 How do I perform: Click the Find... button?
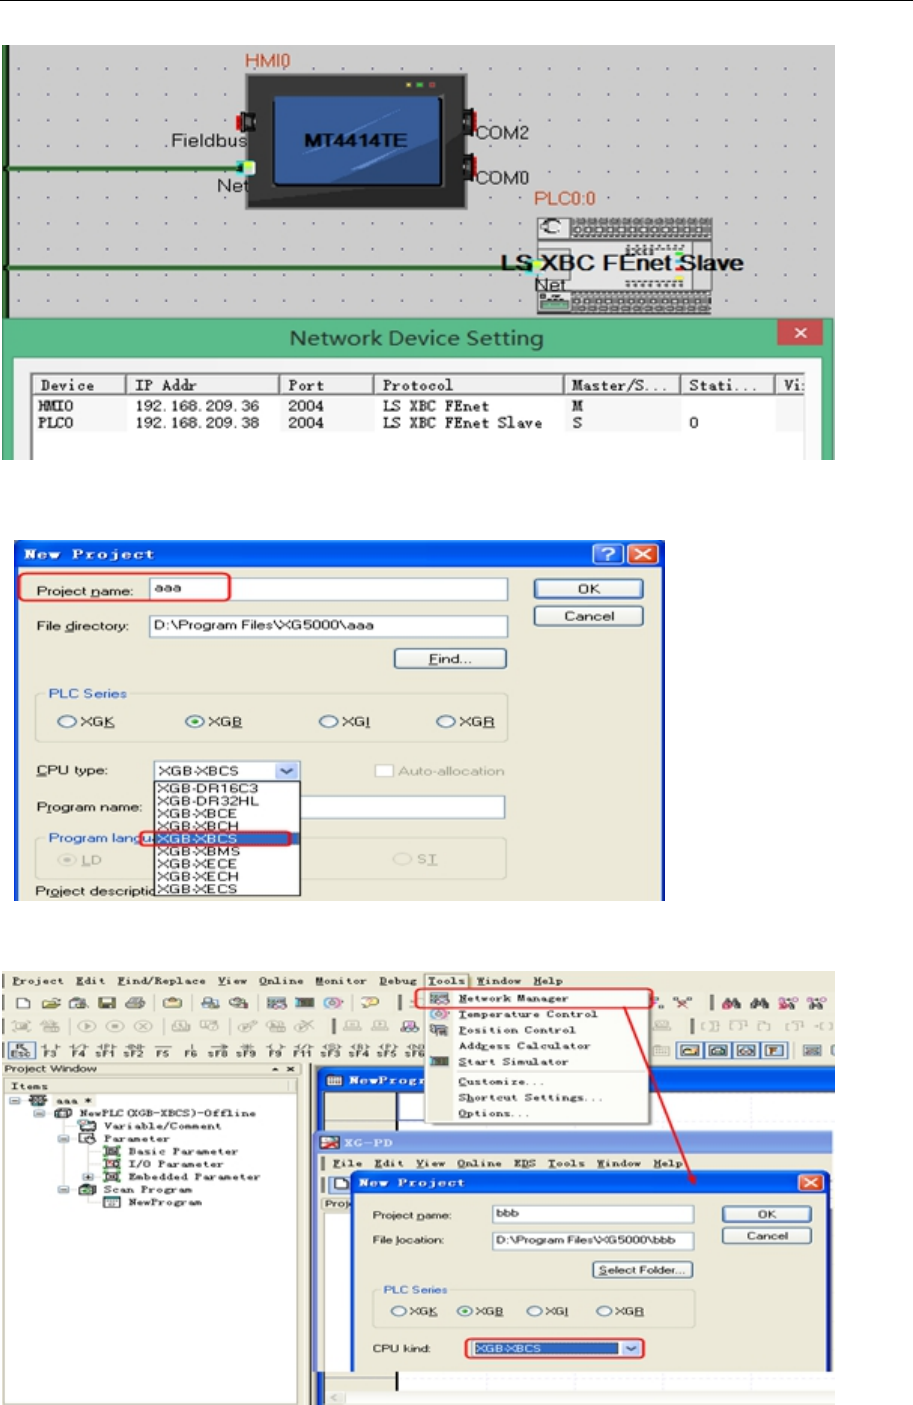(450, 659)
